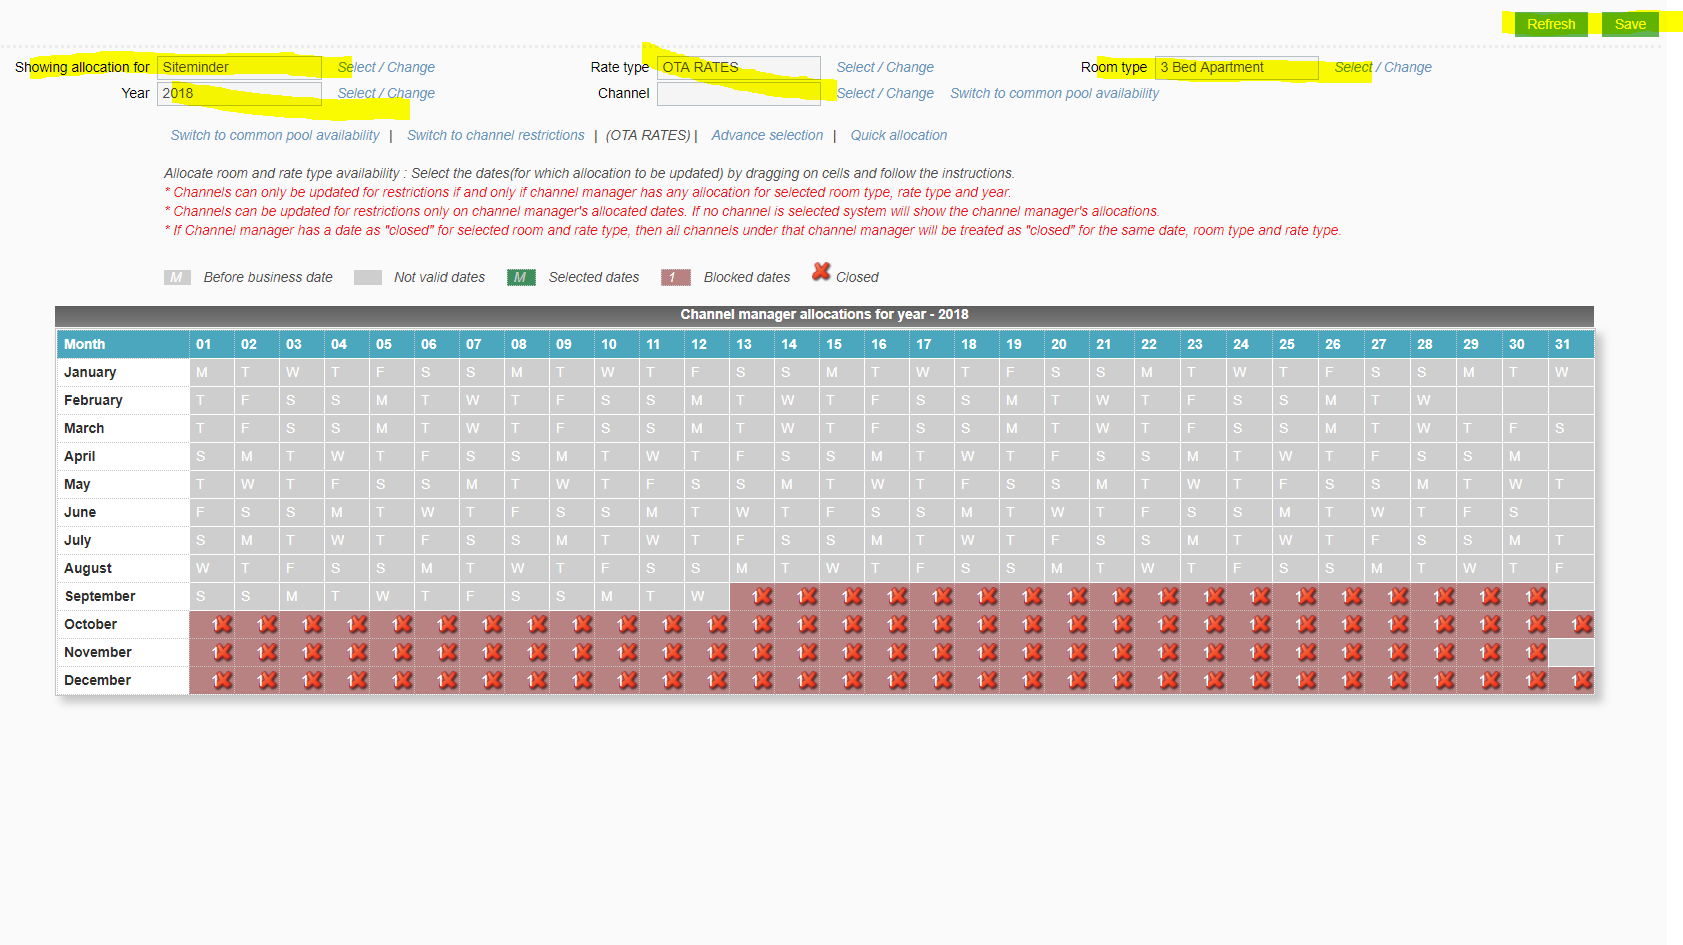This screenshot has height=945, width=1683.
Task: Click the Blocked dates legend swatch
Action: (x=675, y=277)
